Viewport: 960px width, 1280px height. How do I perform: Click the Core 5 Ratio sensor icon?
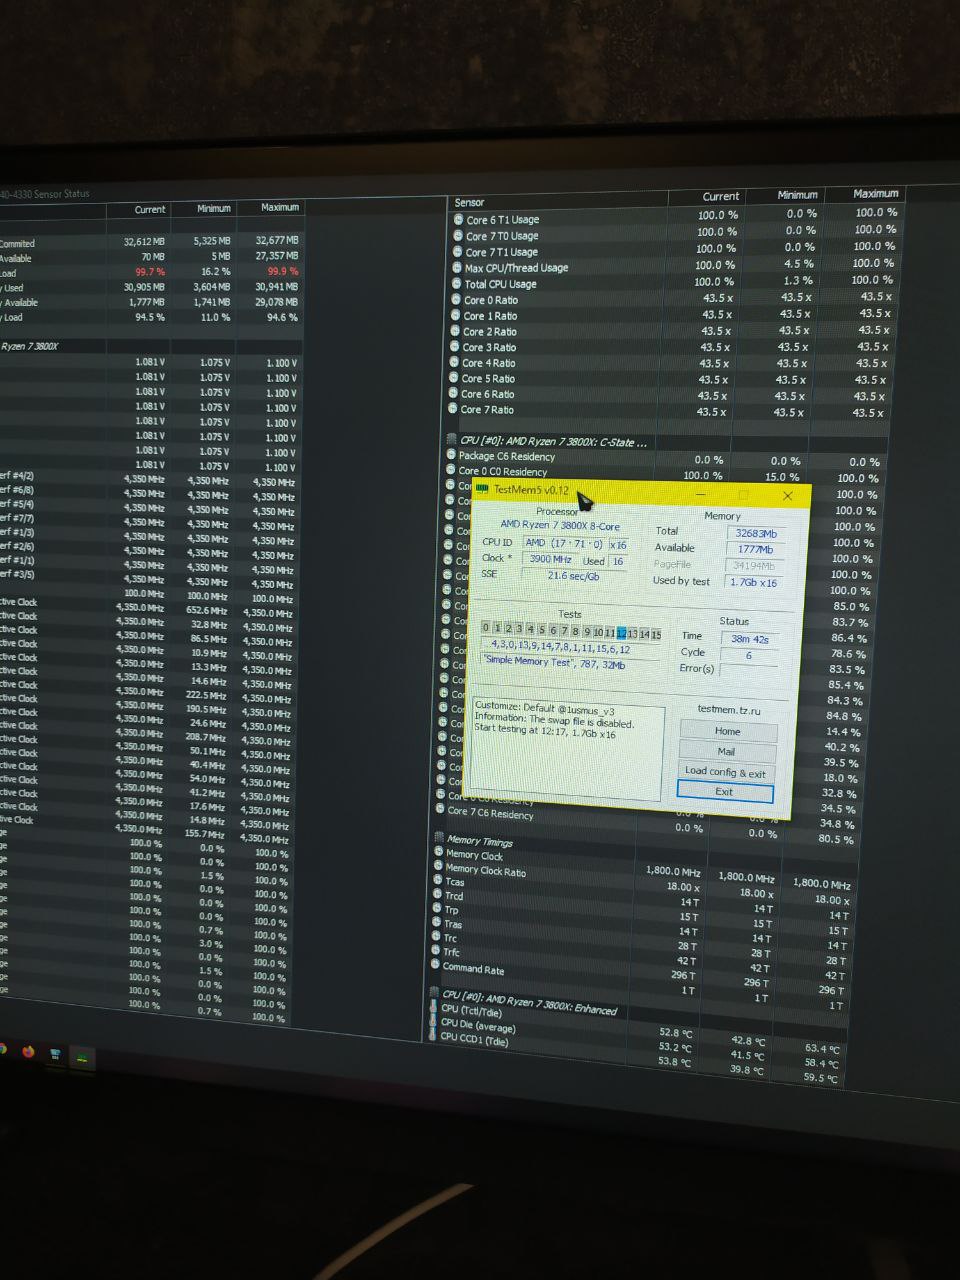click(x=454, y=378)
